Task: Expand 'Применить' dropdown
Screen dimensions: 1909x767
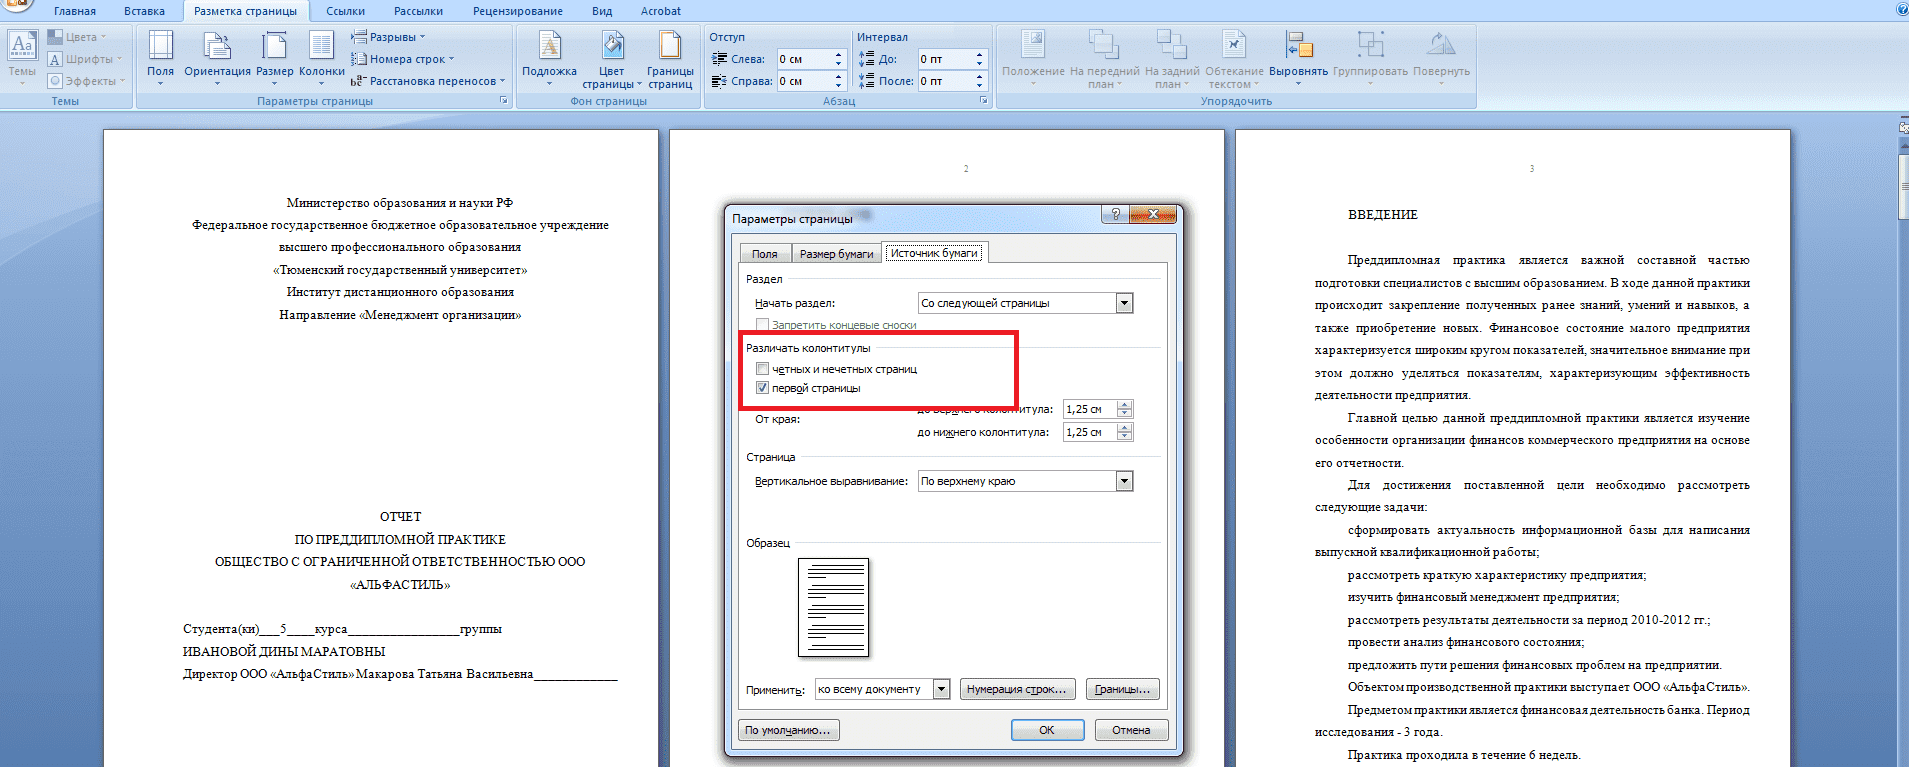Action: click(x=941, y=689)
